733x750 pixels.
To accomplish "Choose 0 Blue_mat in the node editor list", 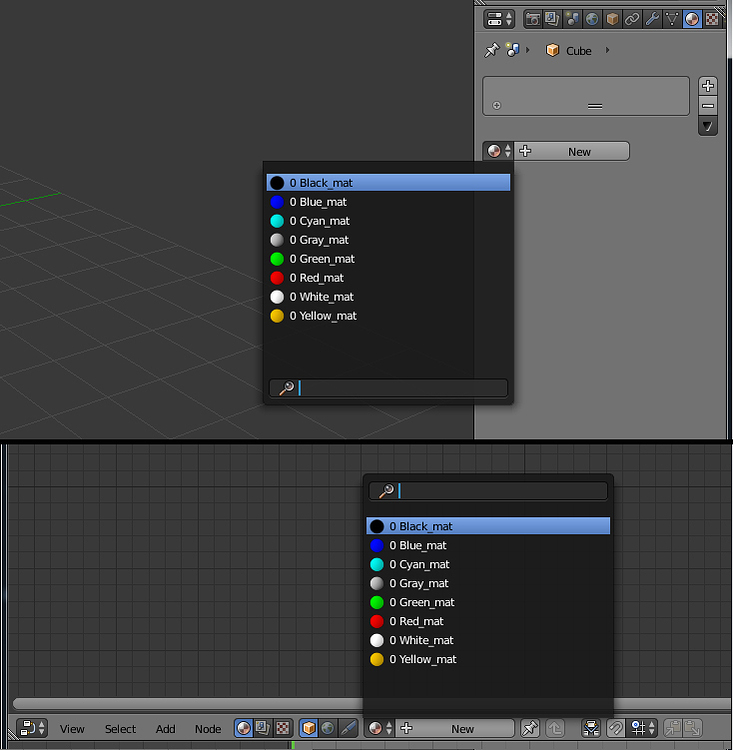I will tap(488, 545).
